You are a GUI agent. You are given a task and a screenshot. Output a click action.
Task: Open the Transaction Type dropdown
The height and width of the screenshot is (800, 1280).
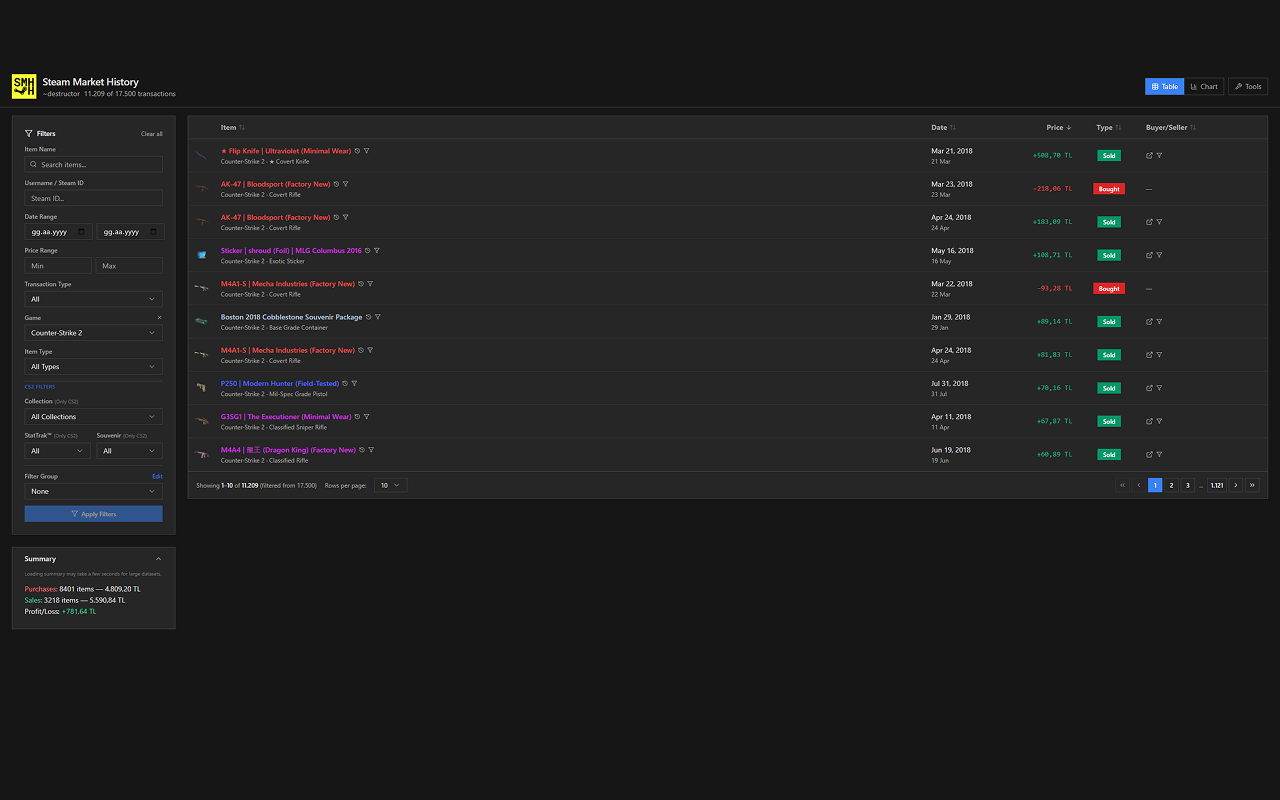pyautogui.click(x=93, y=298)
